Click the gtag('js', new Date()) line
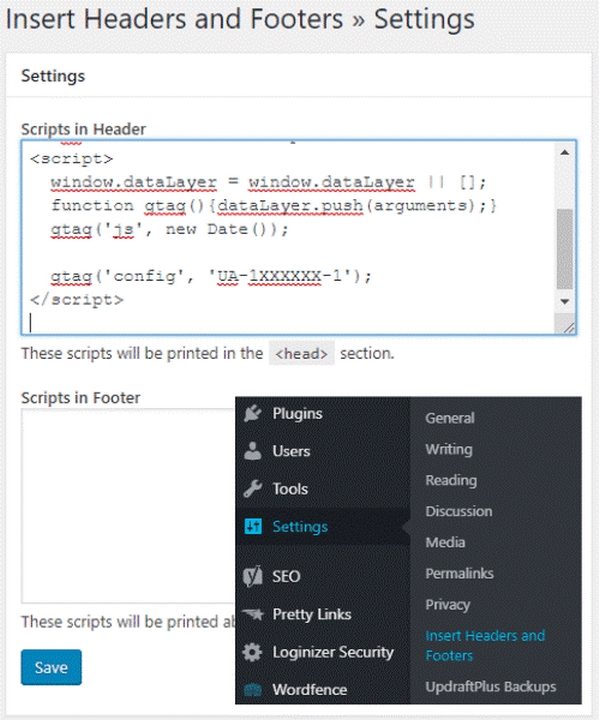This screenshot has height=720, width=600. (x=169, y=229)
